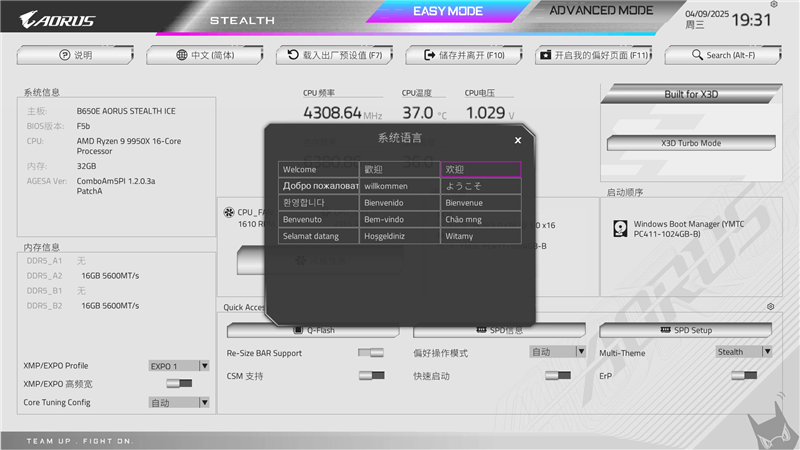Click the save and exit arrow icon
800x450 pixels.
pyautogui.click(x=430, y=55)
